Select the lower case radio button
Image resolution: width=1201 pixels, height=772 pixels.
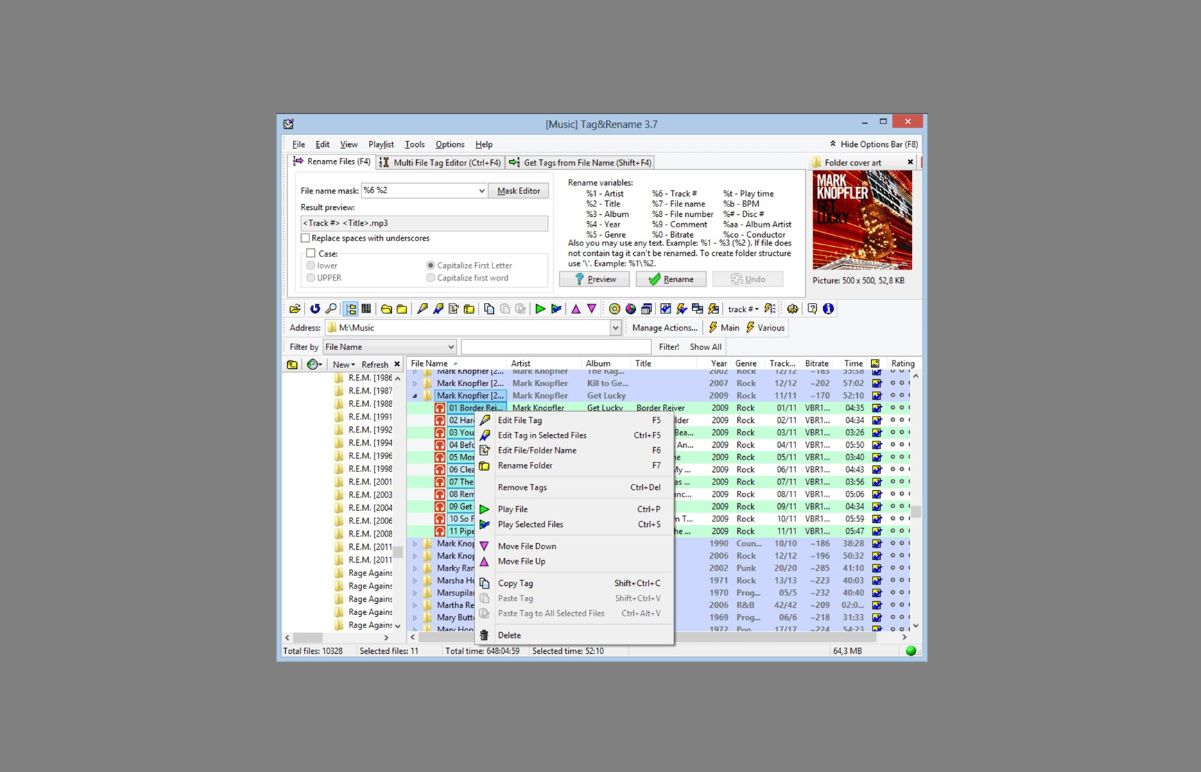[x=311, y=266]
